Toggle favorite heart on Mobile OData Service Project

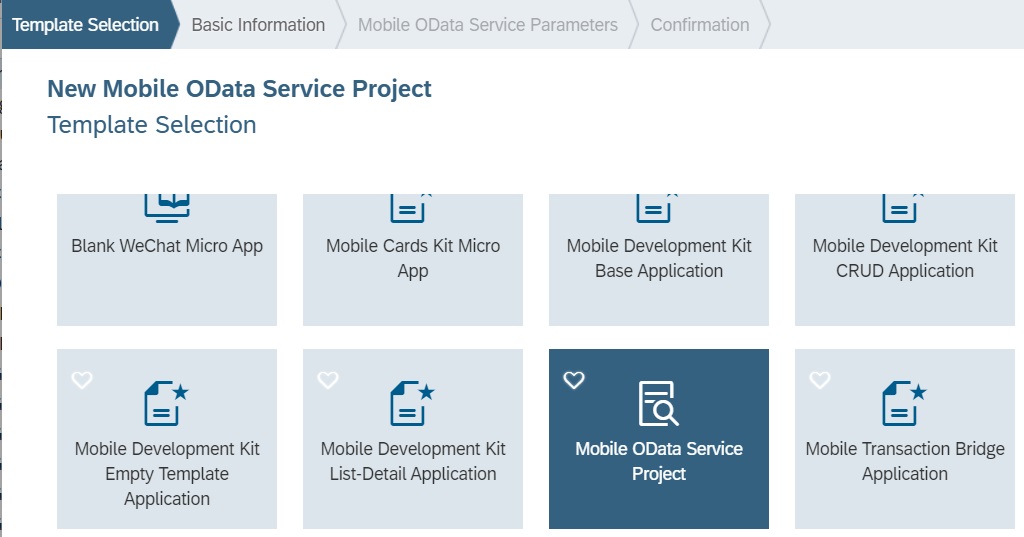[574, 380]
